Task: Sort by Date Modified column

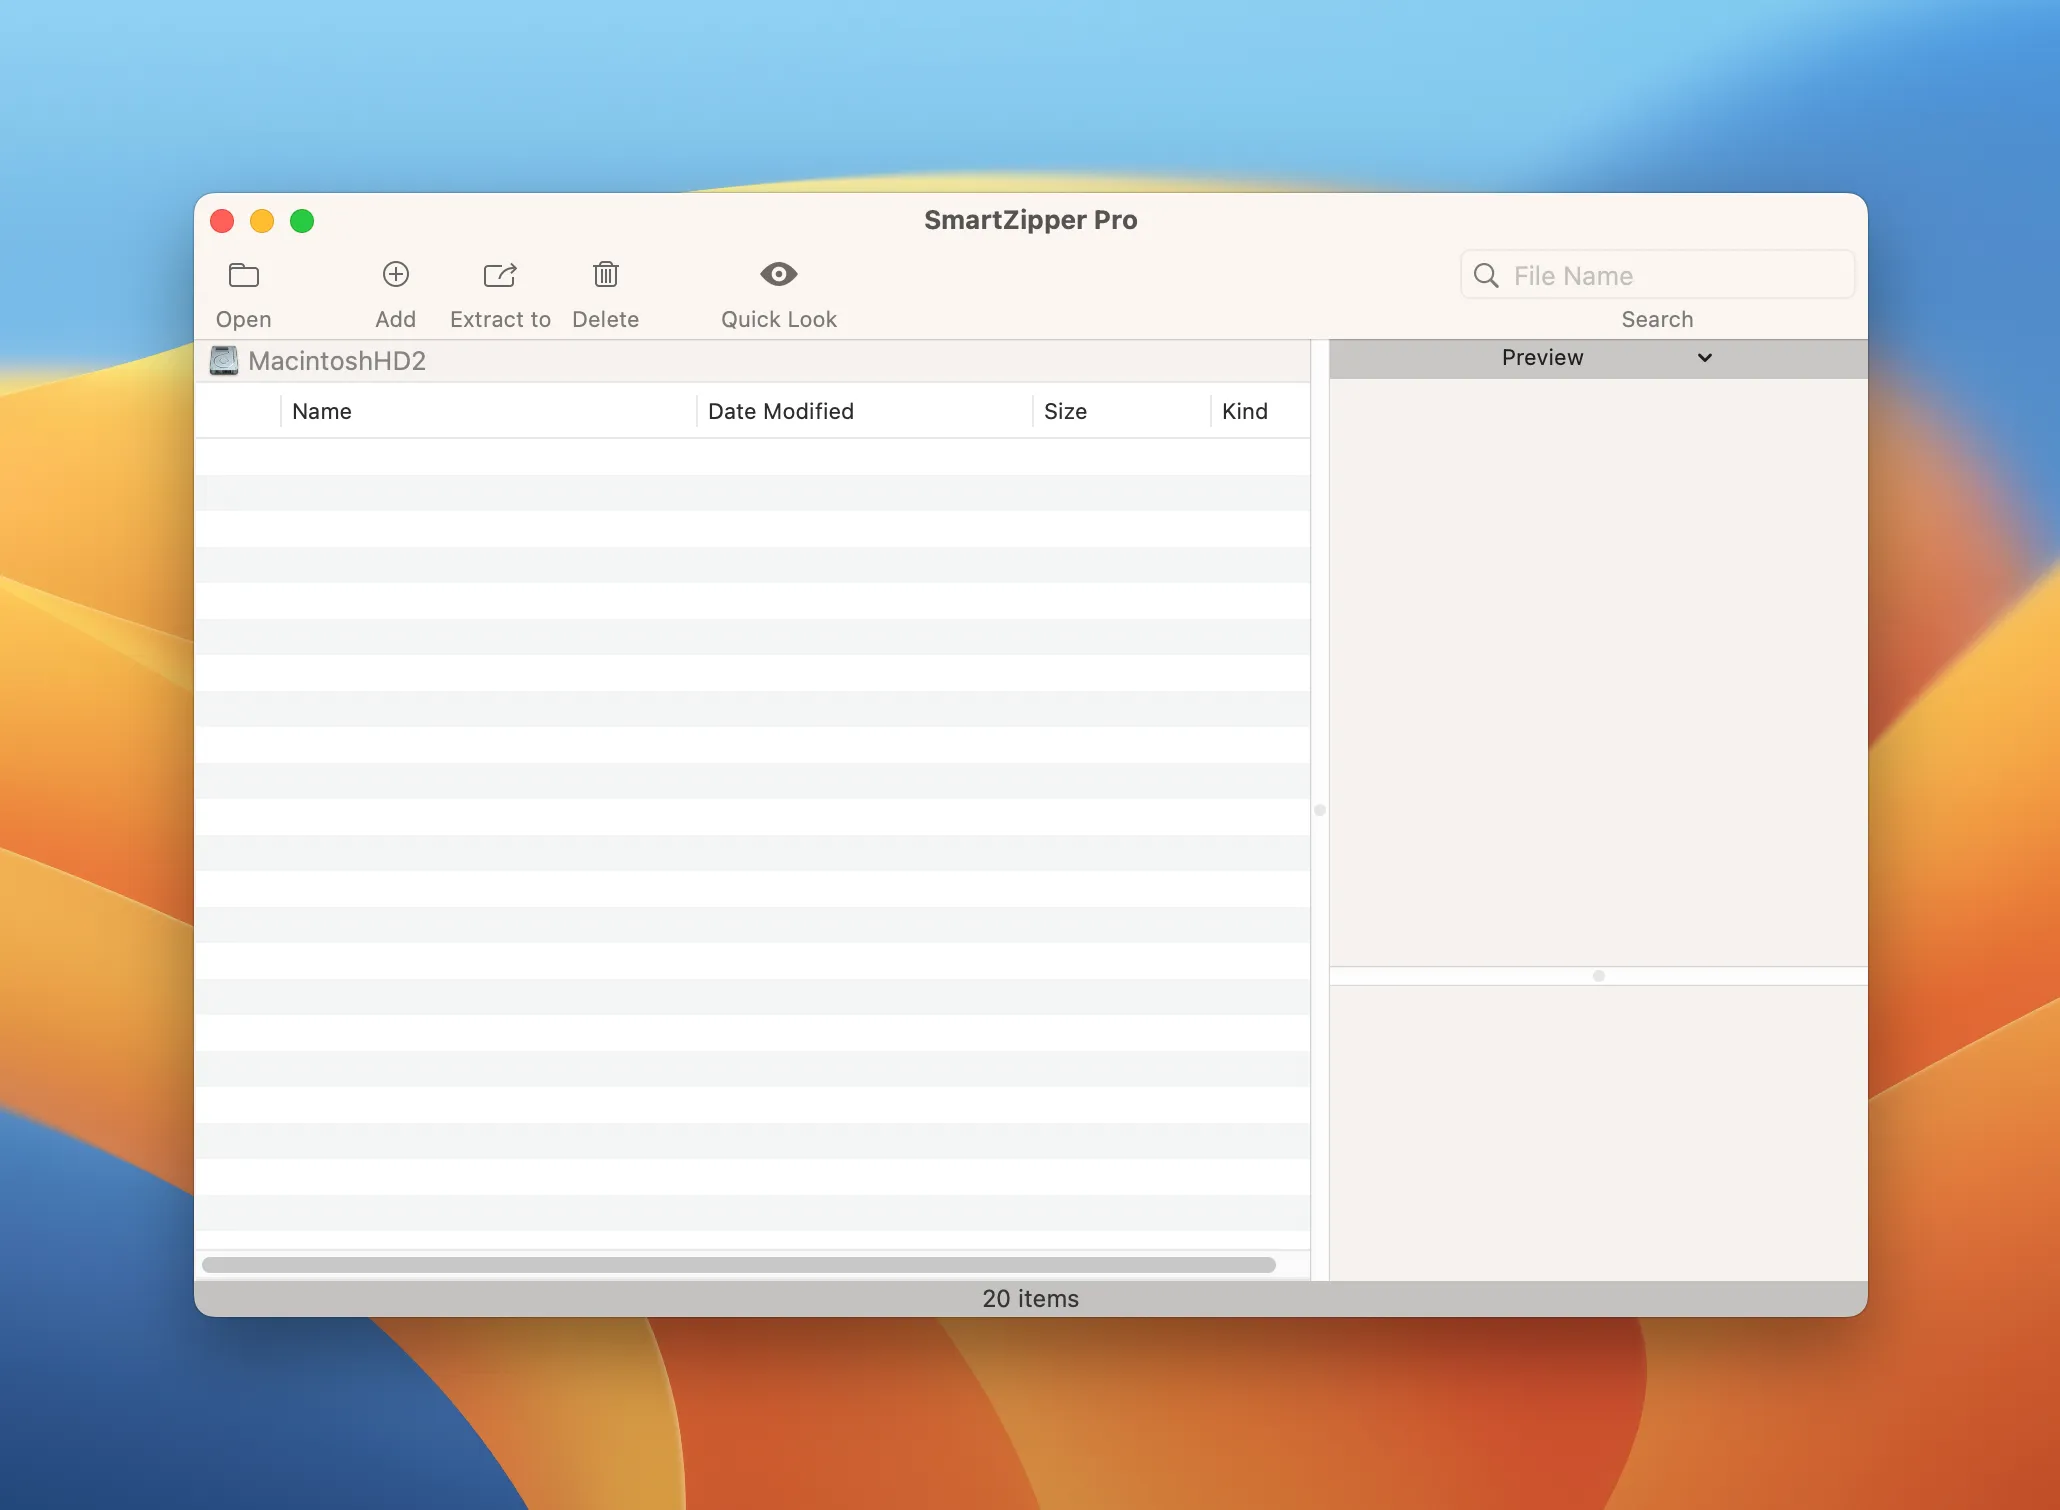Action: pos(780,411)
